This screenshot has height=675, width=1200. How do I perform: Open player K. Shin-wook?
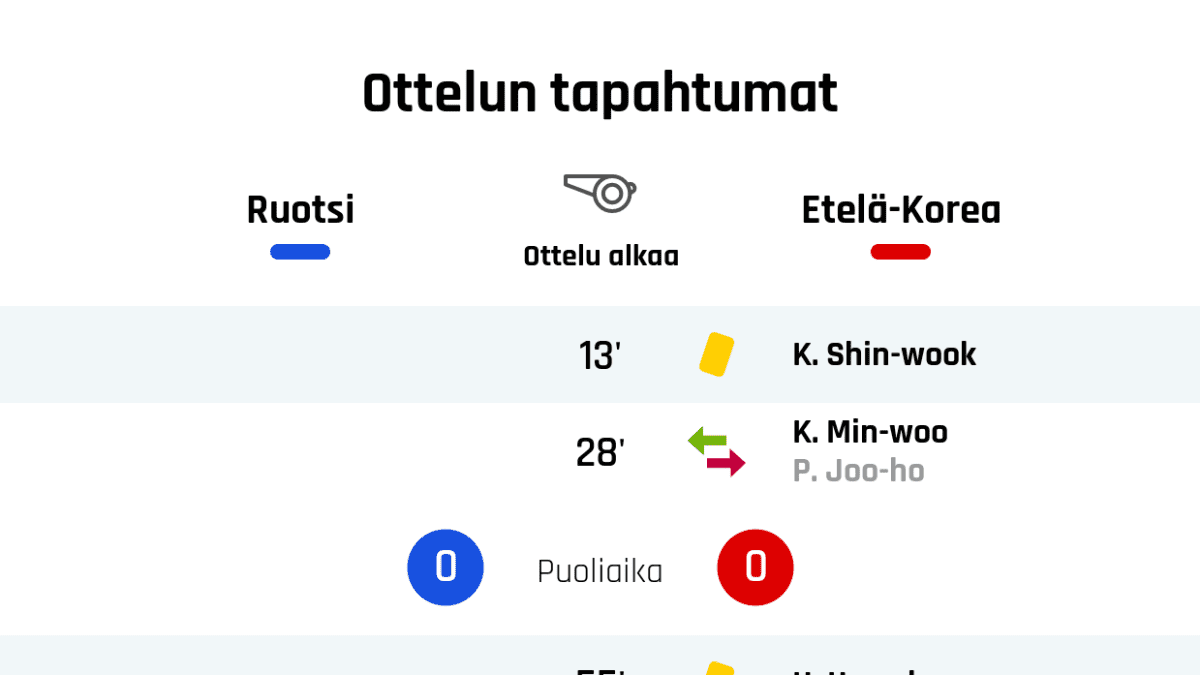pos(884,354)
